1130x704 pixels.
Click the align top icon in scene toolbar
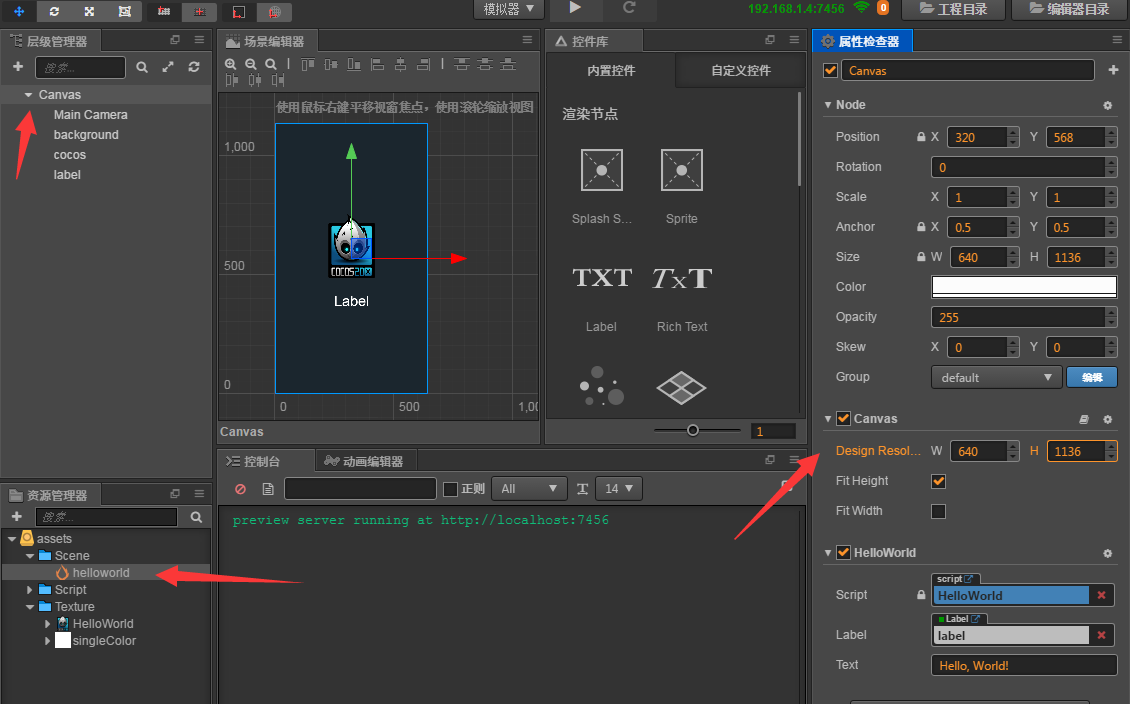point(308,64)
